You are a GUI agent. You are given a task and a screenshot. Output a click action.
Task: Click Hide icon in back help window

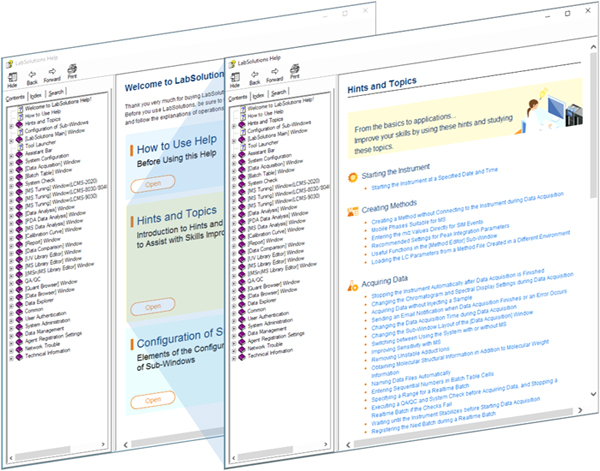click(x=12, y=78)
